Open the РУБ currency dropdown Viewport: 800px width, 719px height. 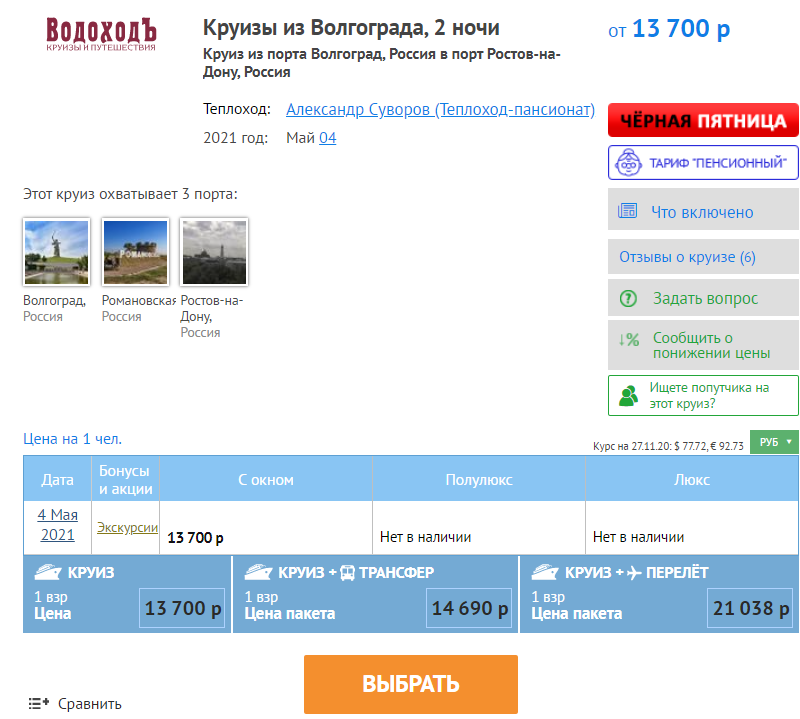(774, 442)
